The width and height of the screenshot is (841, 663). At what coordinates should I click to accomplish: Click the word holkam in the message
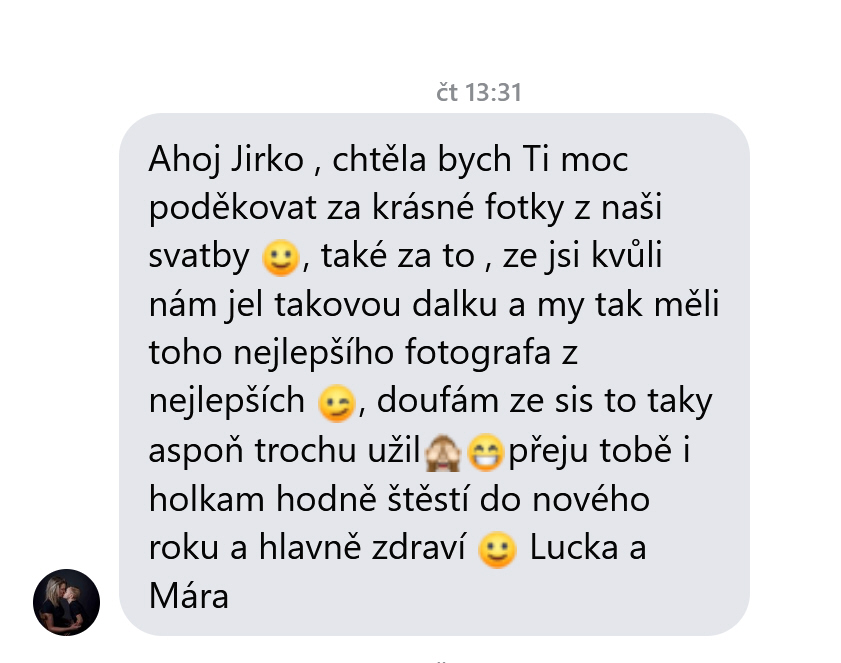click(x=206, y=499)
